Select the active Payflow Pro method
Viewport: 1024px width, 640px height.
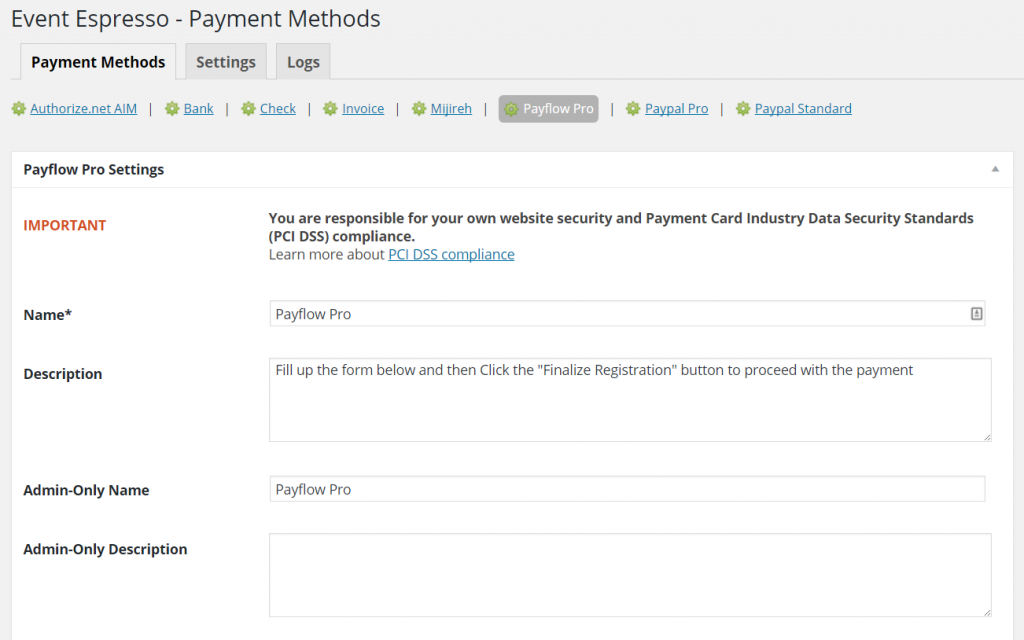(549, 109)
